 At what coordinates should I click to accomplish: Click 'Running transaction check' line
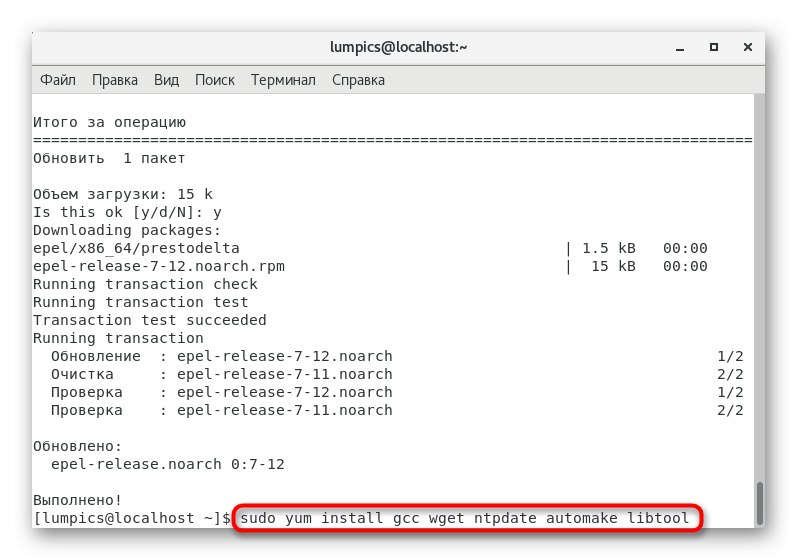(x=145, y=284)
